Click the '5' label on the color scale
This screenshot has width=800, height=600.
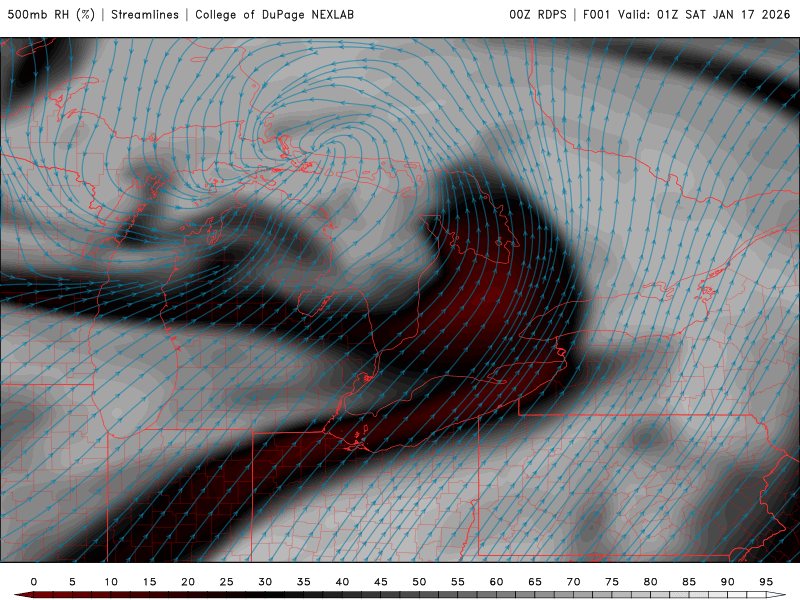click(72, 582)
